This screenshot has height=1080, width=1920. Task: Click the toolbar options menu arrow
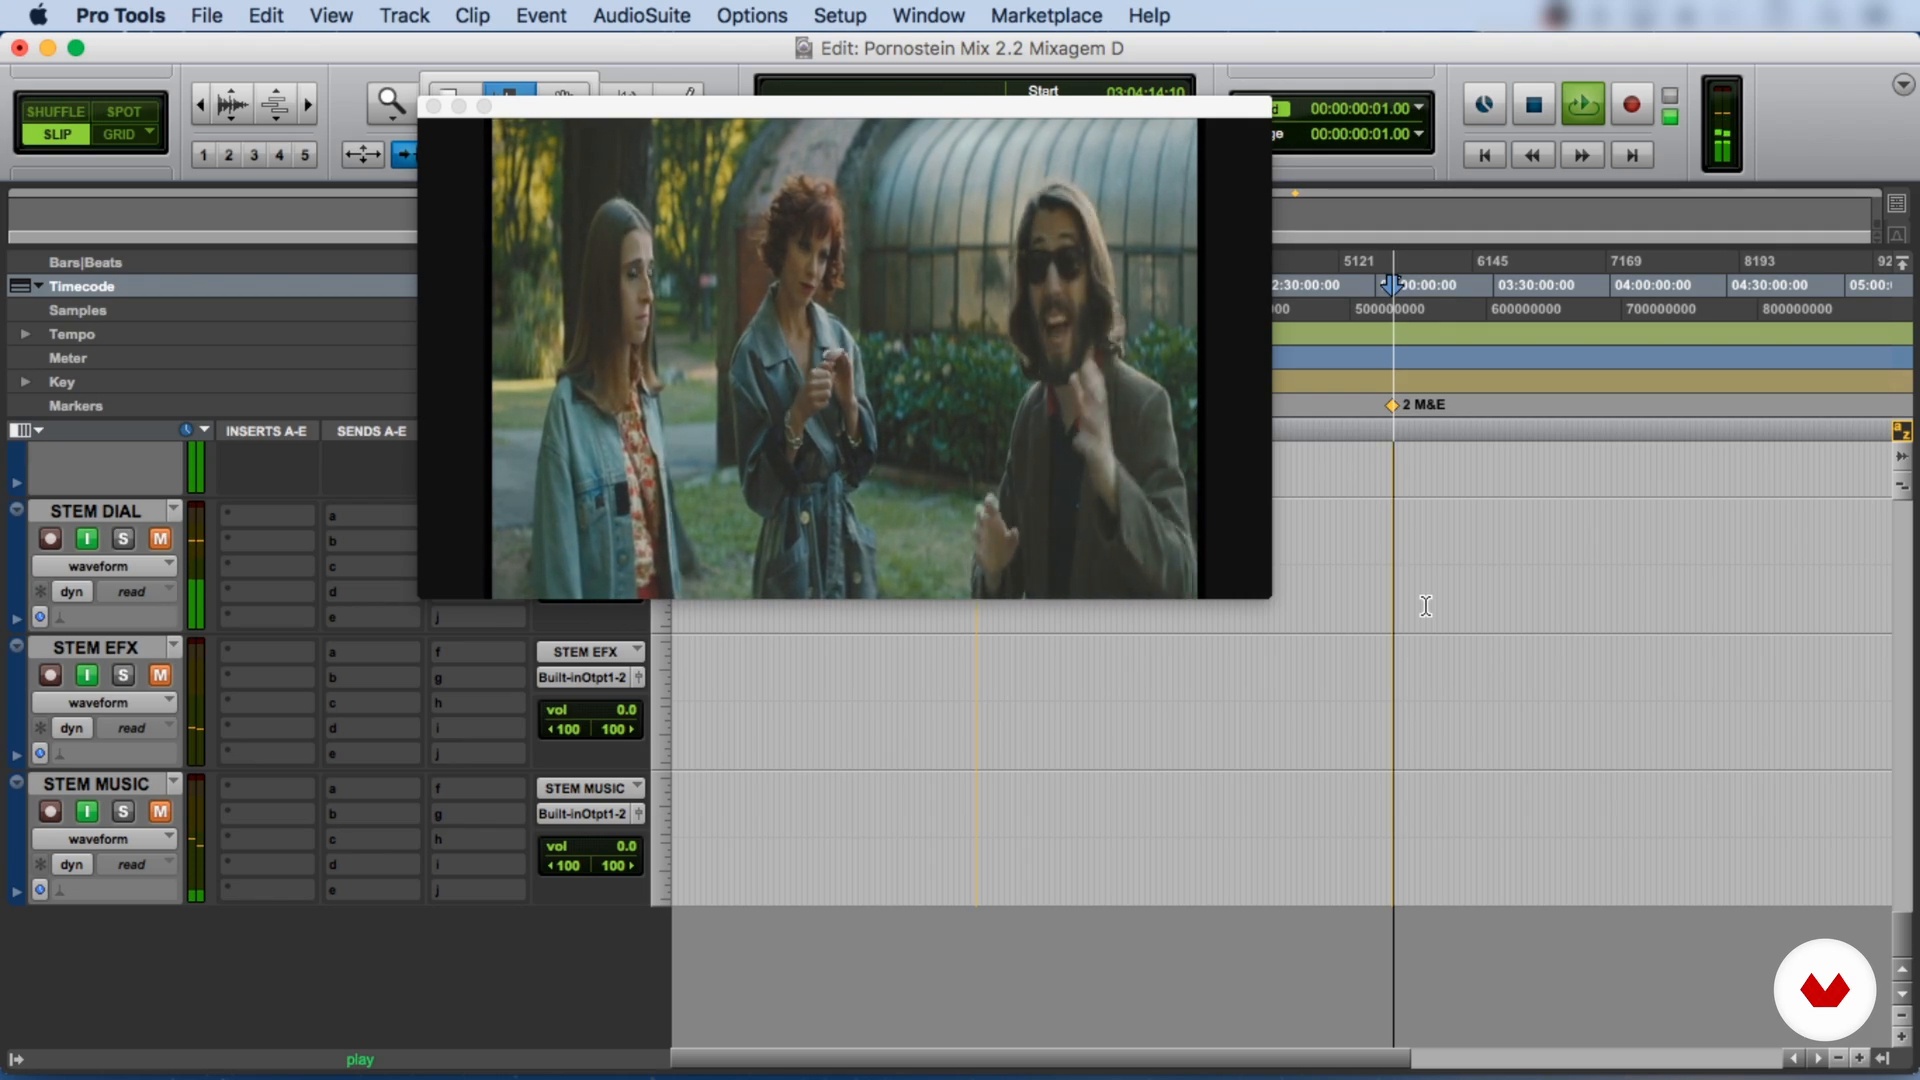[1903, 85]
